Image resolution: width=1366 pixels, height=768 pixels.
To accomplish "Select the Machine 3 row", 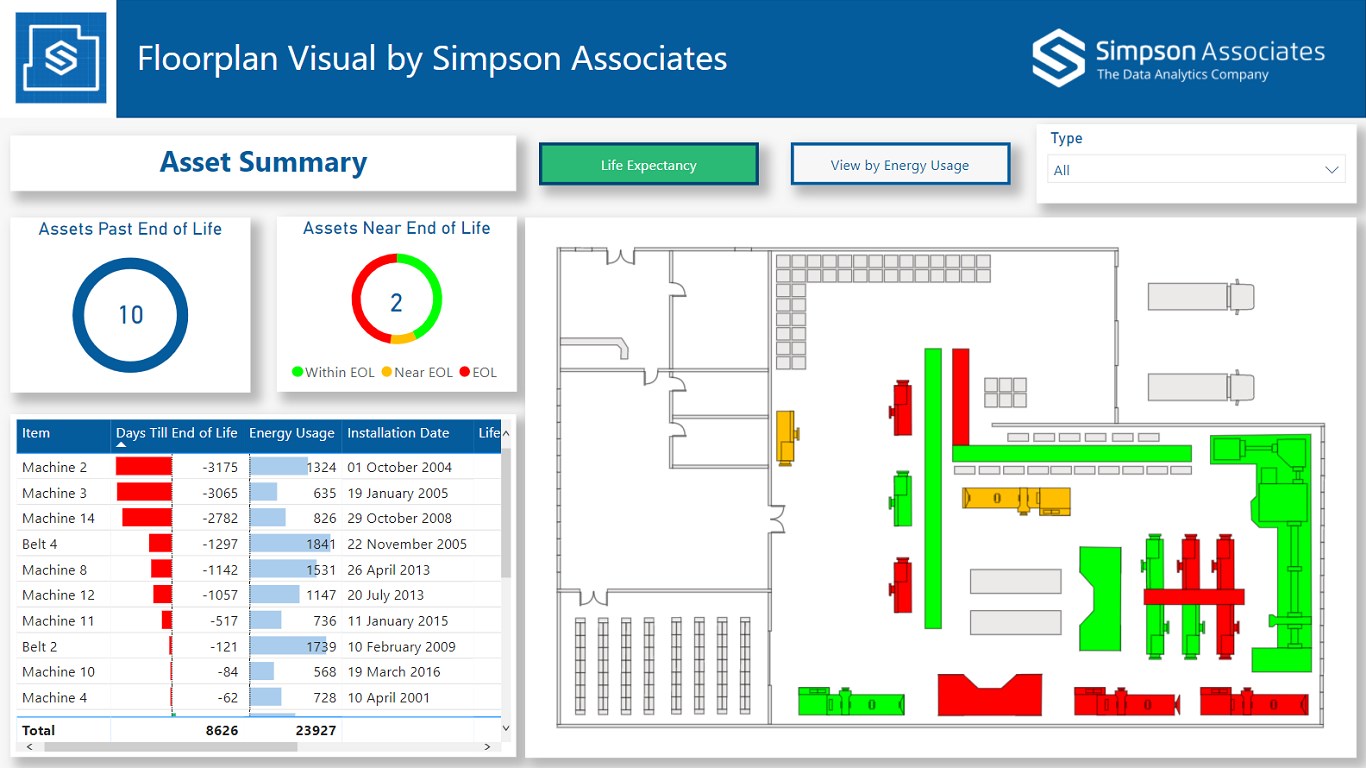I will pyautogui.click(x=259, y=493).
